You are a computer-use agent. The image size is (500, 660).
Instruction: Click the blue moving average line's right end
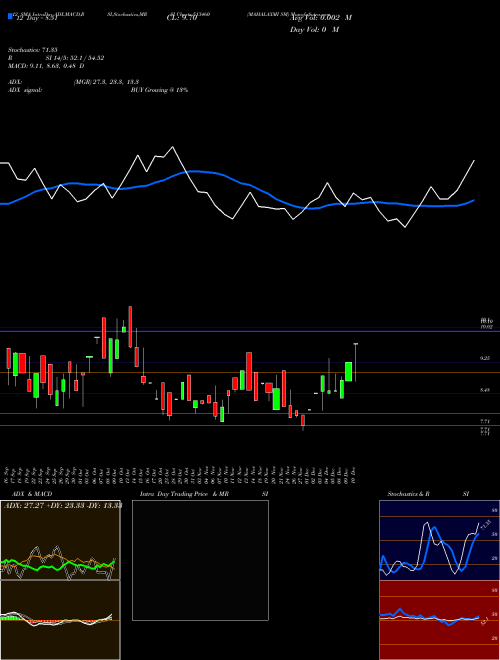[x=474, y=200]
